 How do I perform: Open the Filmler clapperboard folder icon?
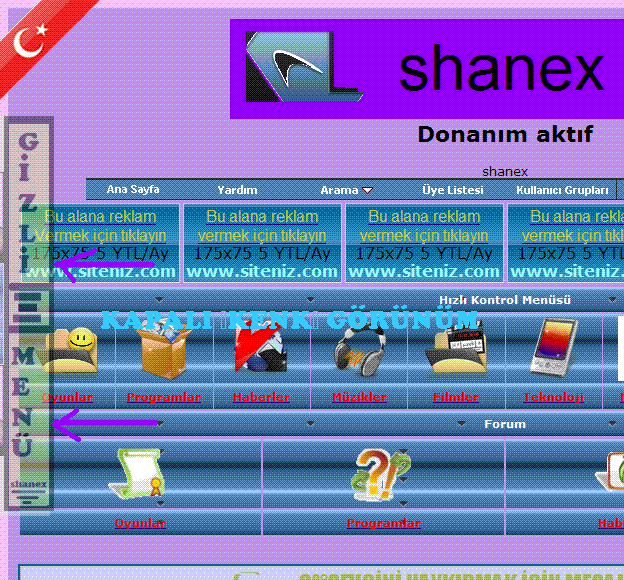[x=456, y=349]
